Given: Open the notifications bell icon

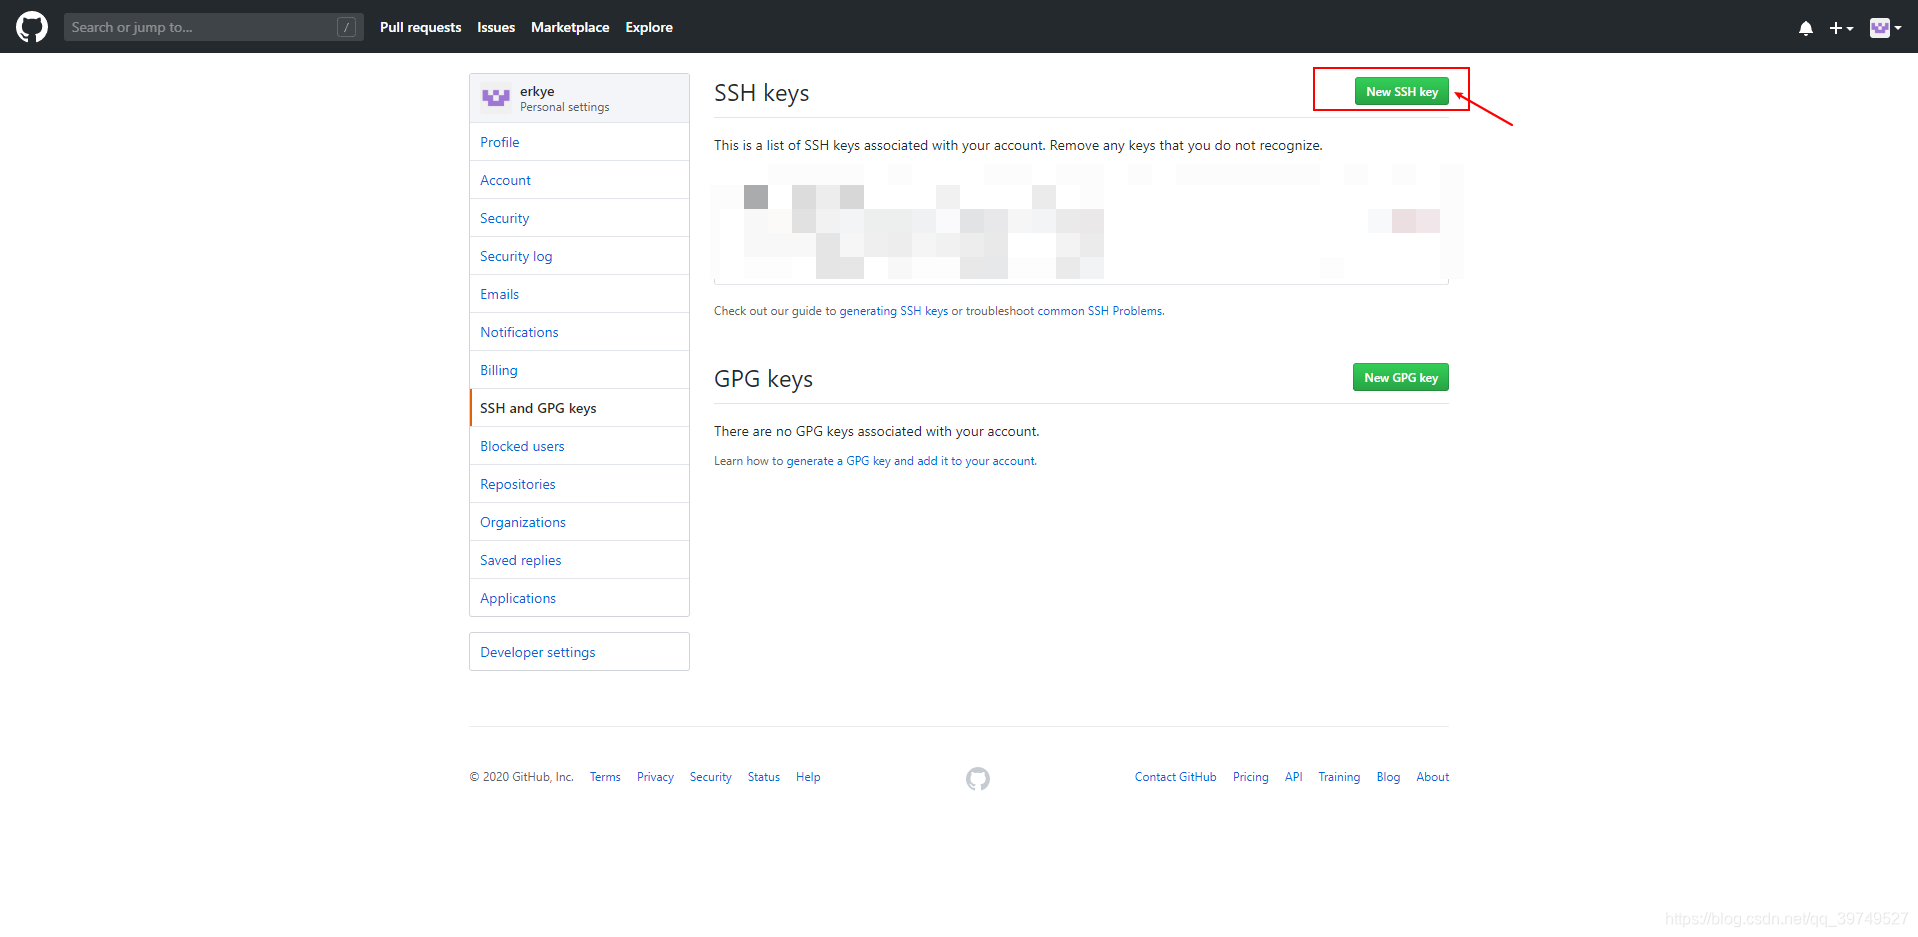Looking at the screenshot, I should click(1805, 28).
